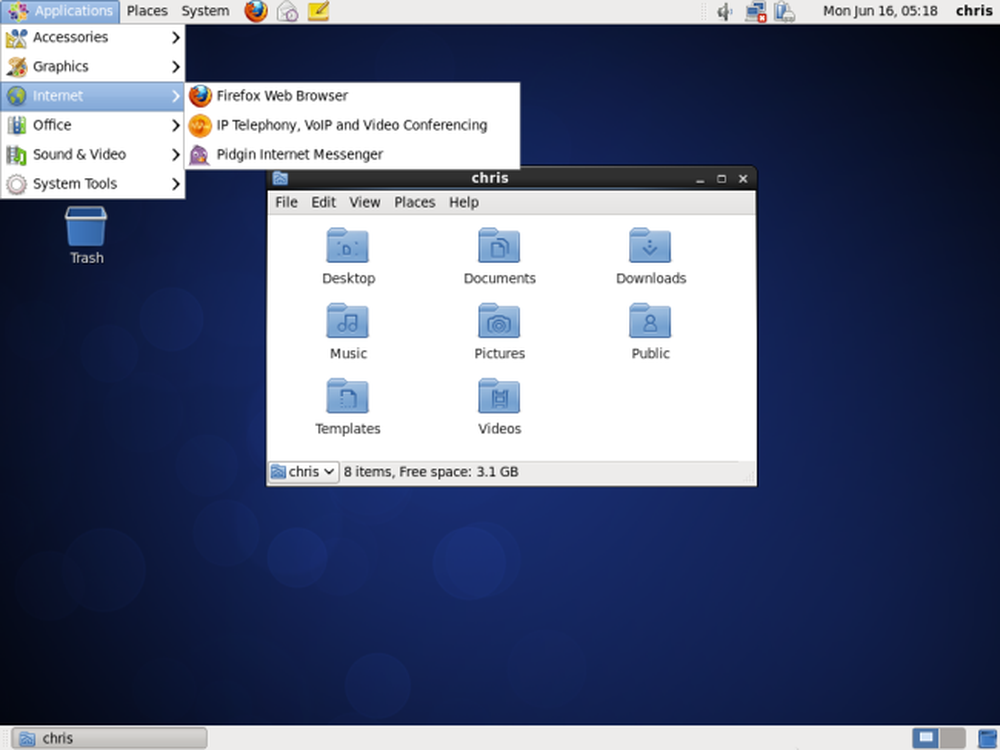Screen dimensions: 1000x750
Task: Expand the Accessories submenu
Action: pos(93,38)
